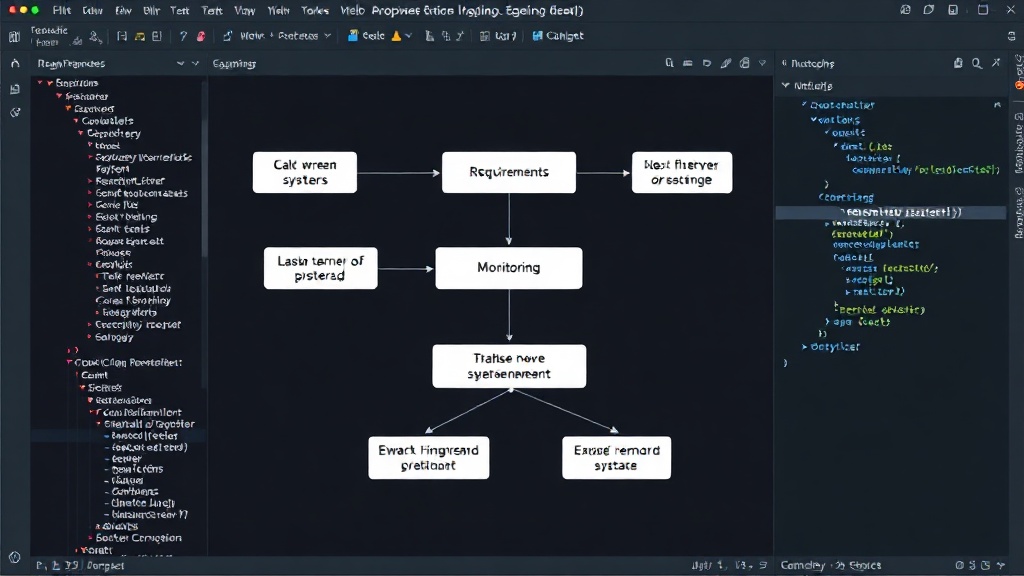
Task: Click the icon left of 'Wolw' in toolbar
Action: click(x=227, y=36)
